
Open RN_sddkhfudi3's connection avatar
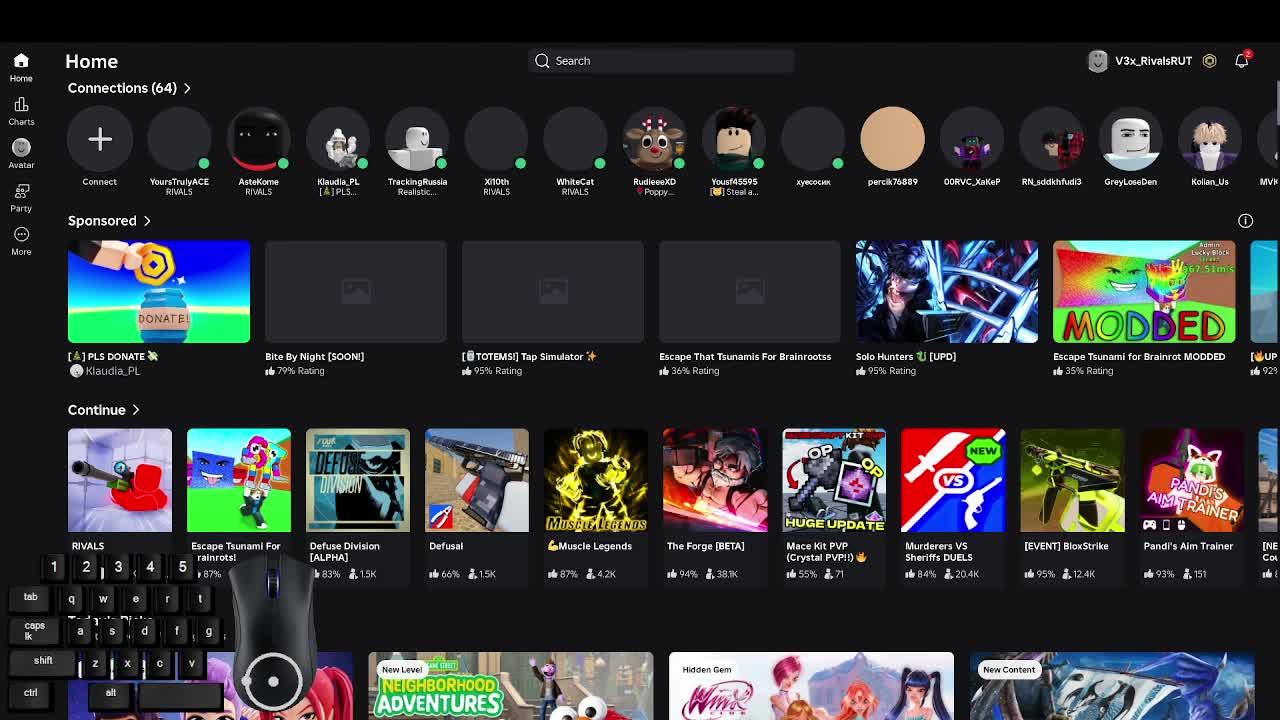pos(1051,139)
